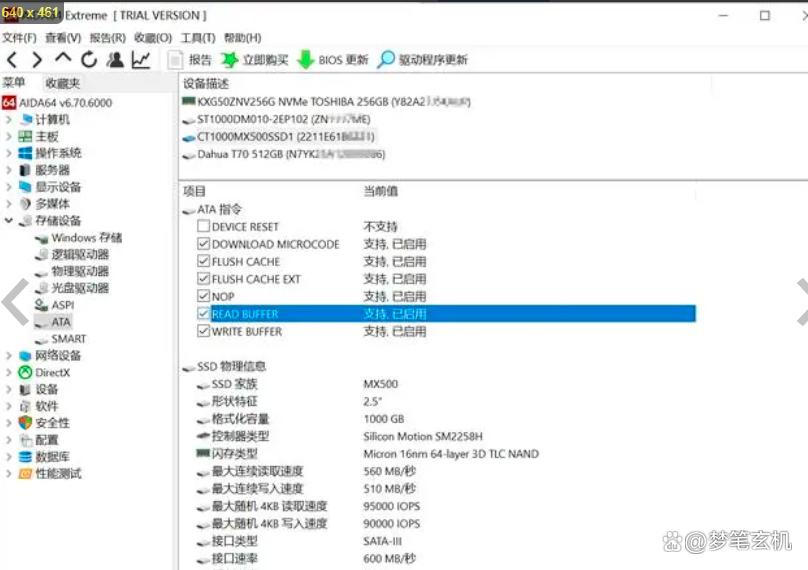Click the DirectX Xbox logo icon
This screenshot has width=808, height=570.
[25, 372]
